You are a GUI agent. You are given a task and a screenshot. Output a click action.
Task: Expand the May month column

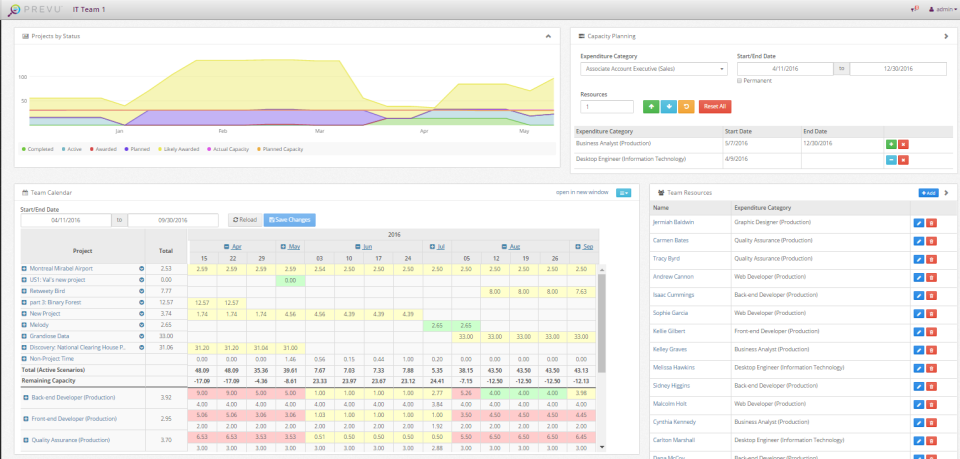[283, 247]
